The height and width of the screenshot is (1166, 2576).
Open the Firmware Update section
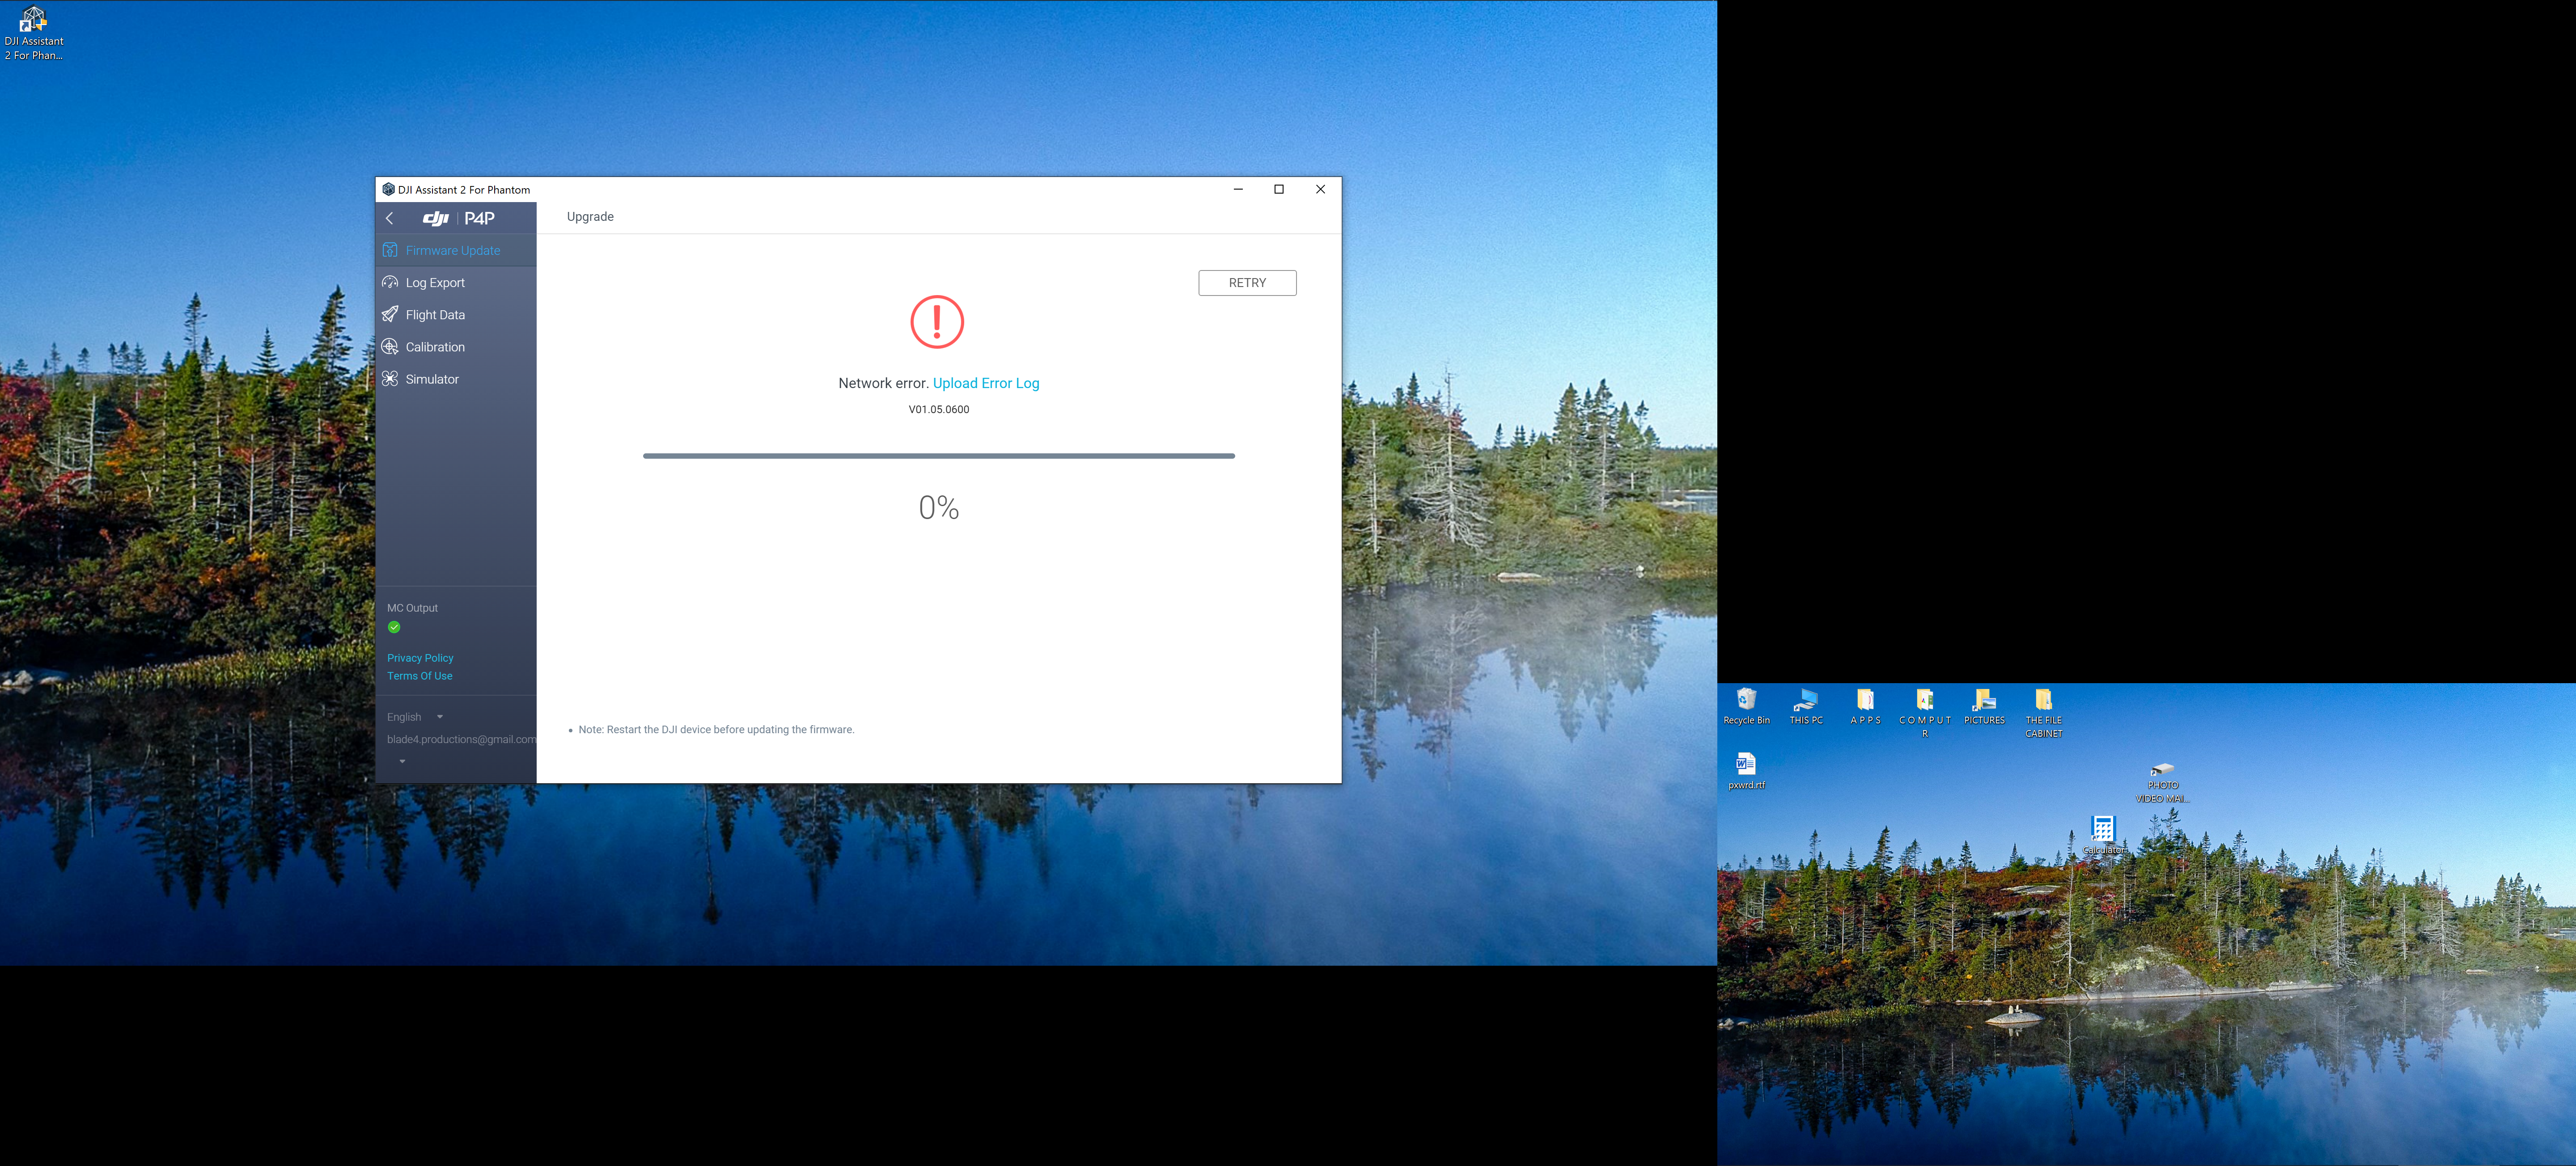point(456,250)
